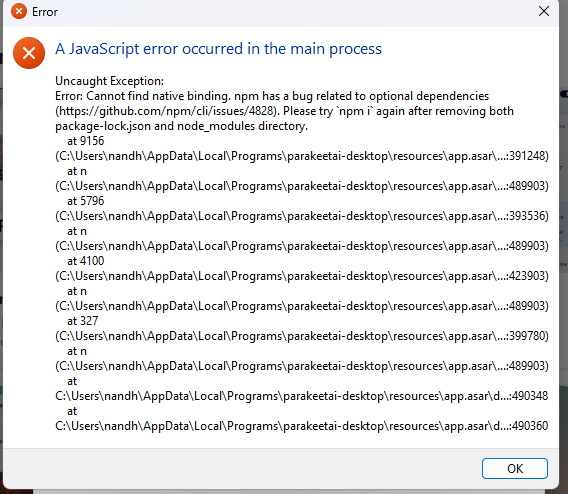Click the stack path ending in :490348
568x494 pixels.
[301, 396]
